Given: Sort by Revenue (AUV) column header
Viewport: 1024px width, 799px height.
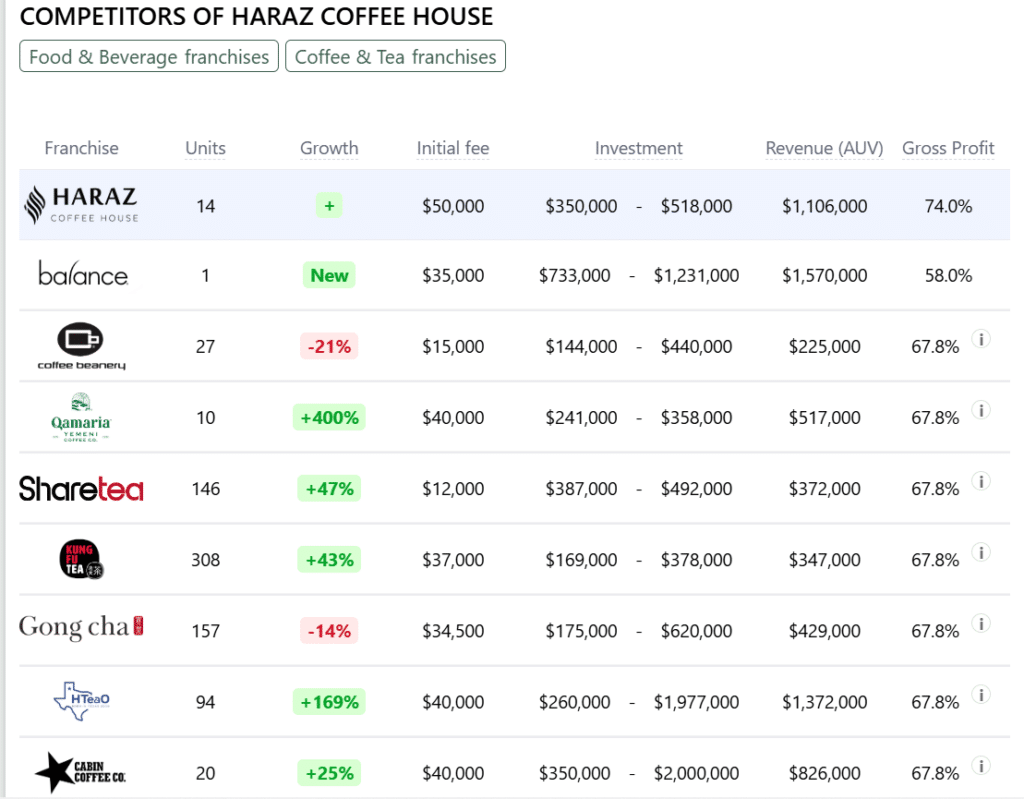Looking at the screenshot, I should click(824, 148).
